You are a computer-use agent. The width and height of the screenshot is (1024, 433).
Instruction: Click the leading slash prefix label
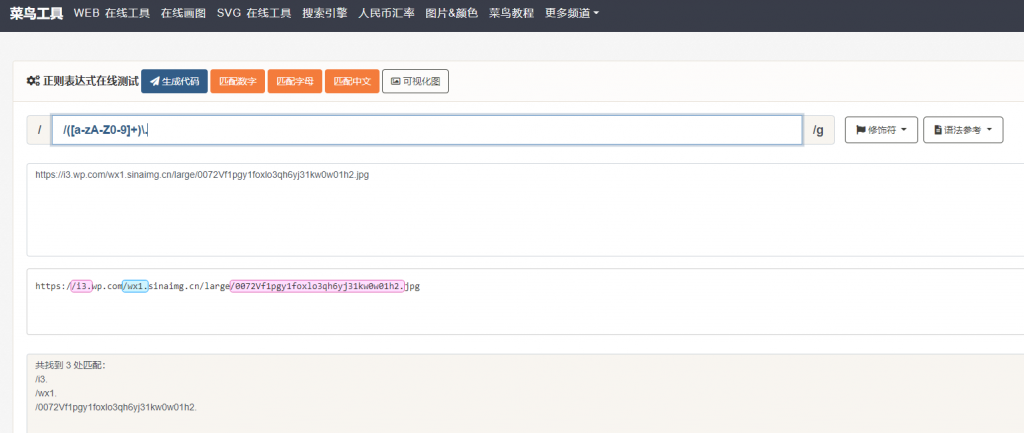pyautogui.click(x=39, y=130)
